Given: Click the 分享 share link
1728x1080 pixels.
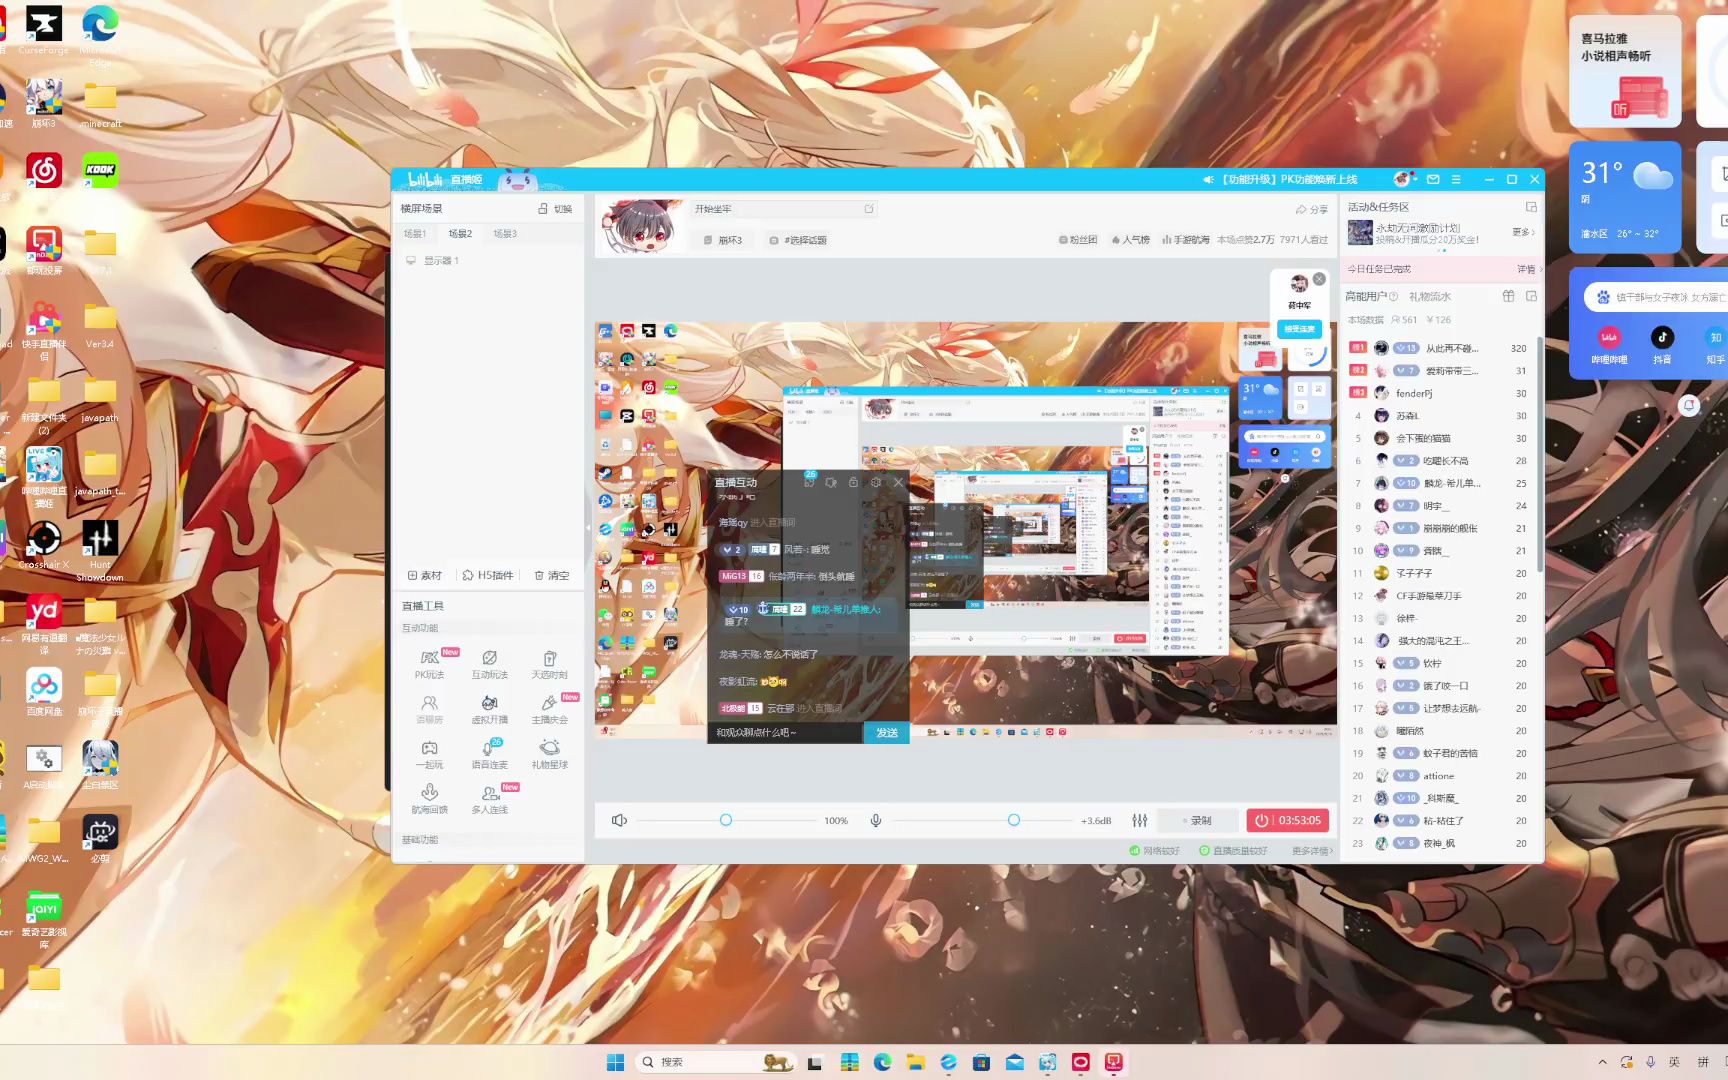Looking at the screenshot, I should [1312, 210].
